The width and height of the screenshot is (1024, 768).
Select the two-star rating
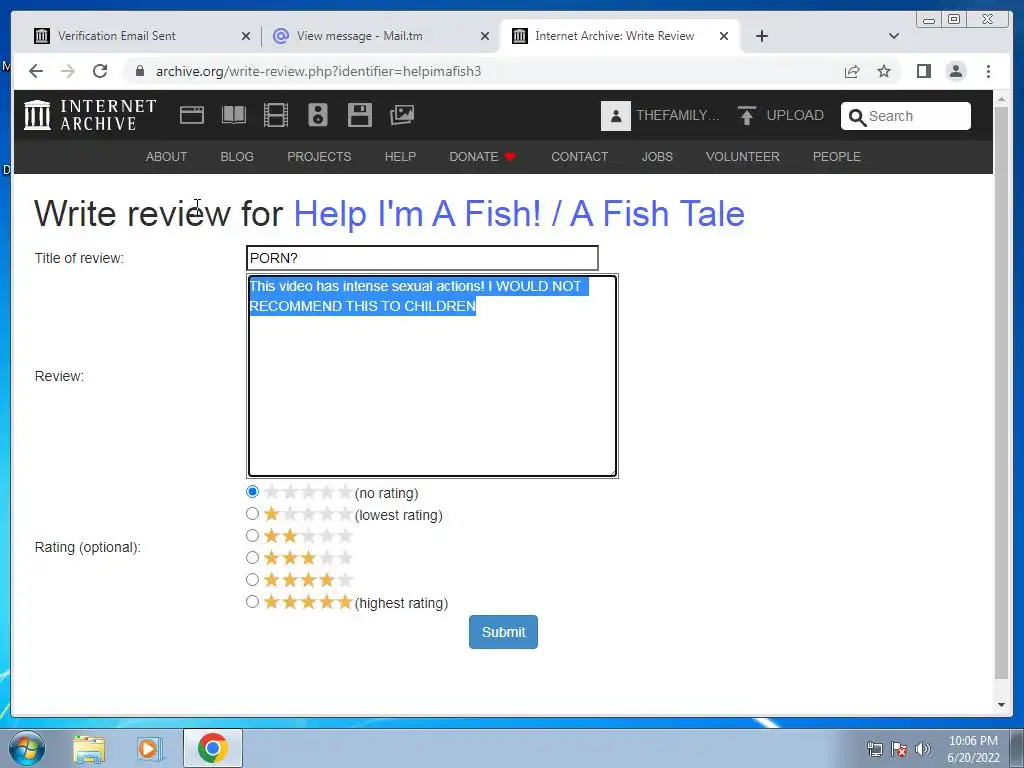252,536
